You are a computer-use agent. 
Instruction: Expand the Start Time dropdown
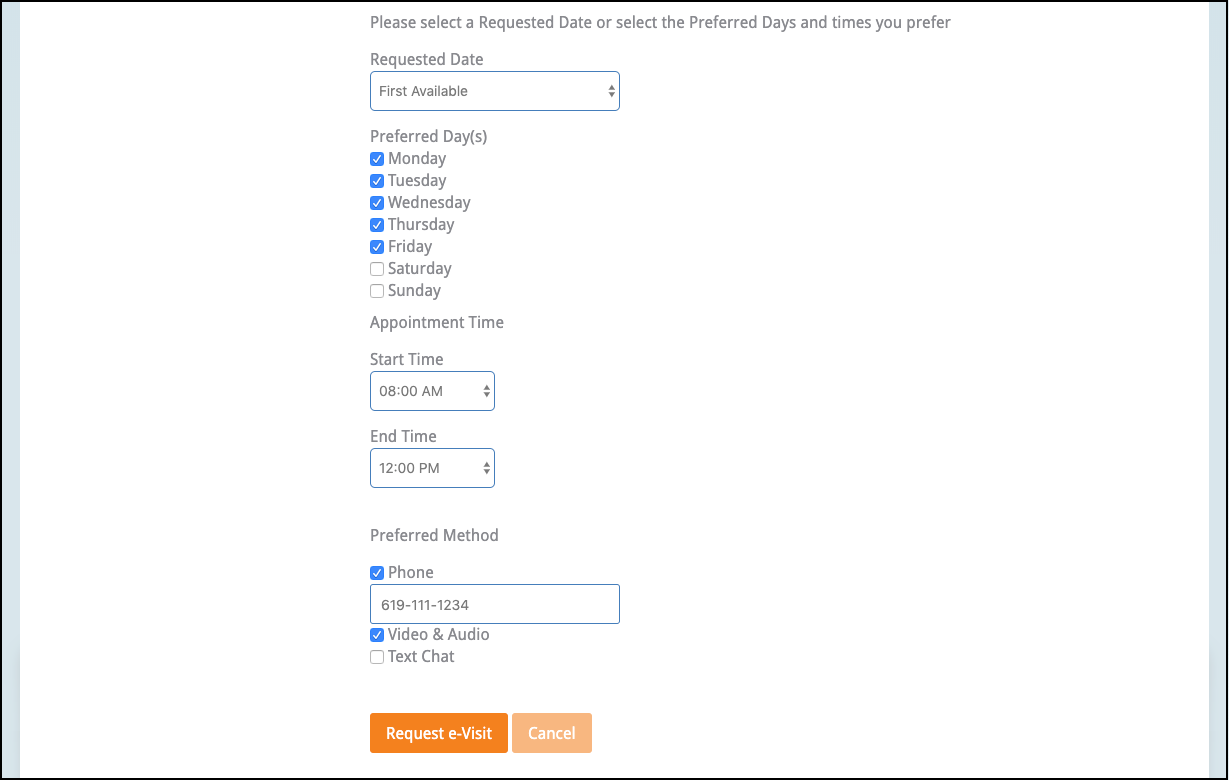[431, 391]
